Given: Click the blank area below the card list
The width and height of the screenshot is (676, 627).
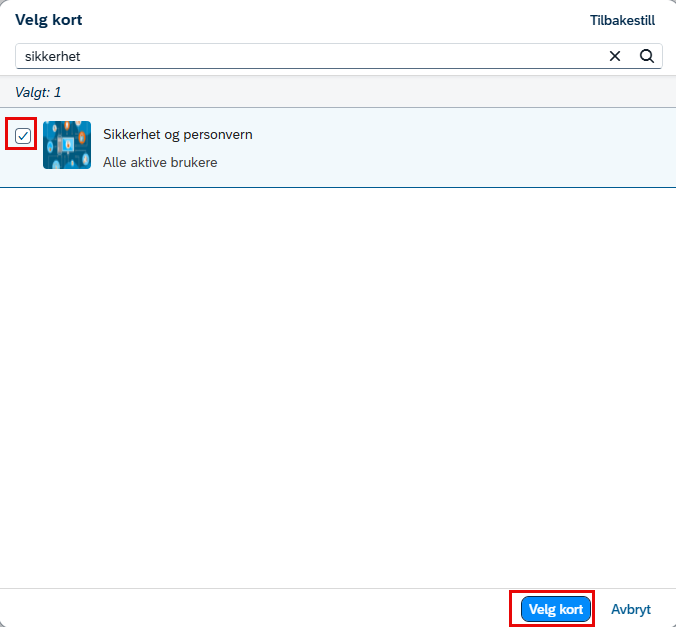Looking at the screenshot, I should [x=338, y=388].
